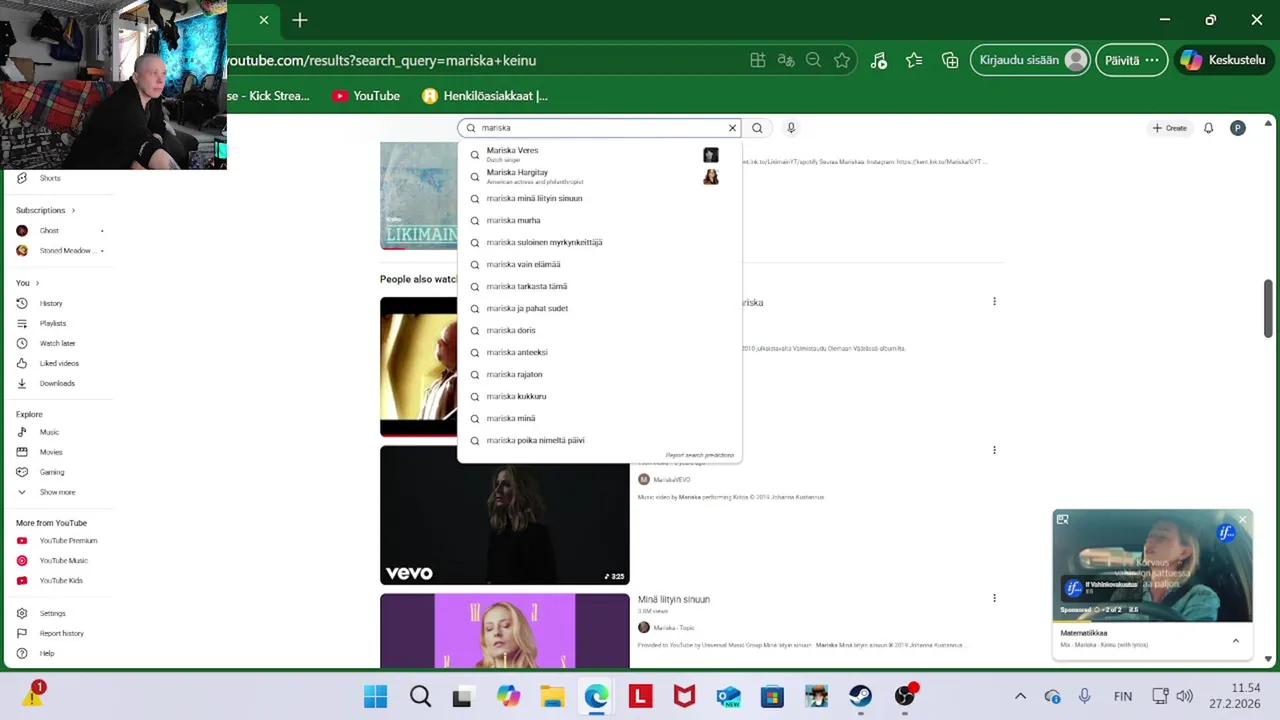Open the Henkilöasiakkaat bookmark
This screenshot has width=1280, height=720.
click(485, 96)
